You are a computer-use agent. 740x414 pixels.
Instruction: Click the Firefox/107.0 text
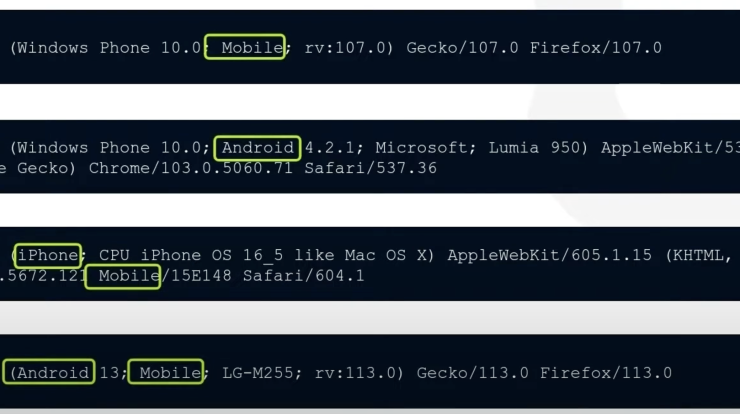pyautogui.click(x=596, y=48)
